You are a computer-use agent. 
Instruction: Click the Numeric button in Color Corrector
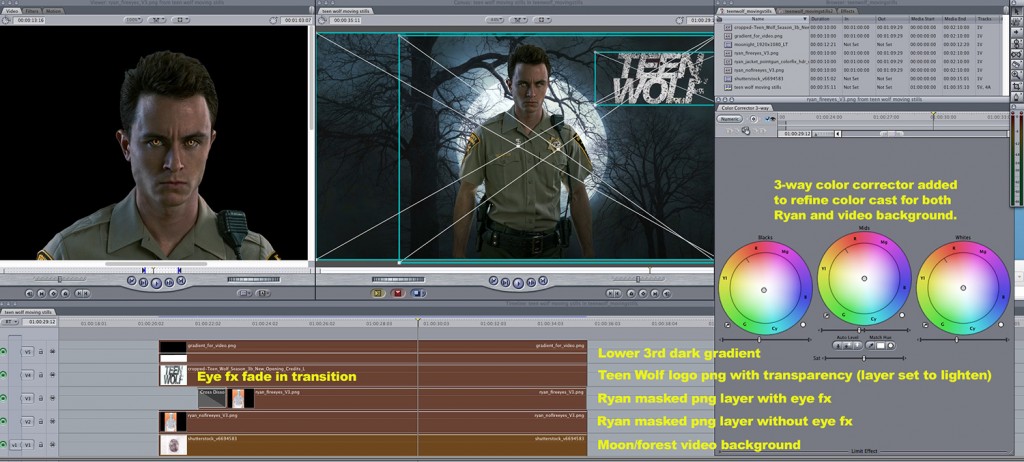coord(729,119)
